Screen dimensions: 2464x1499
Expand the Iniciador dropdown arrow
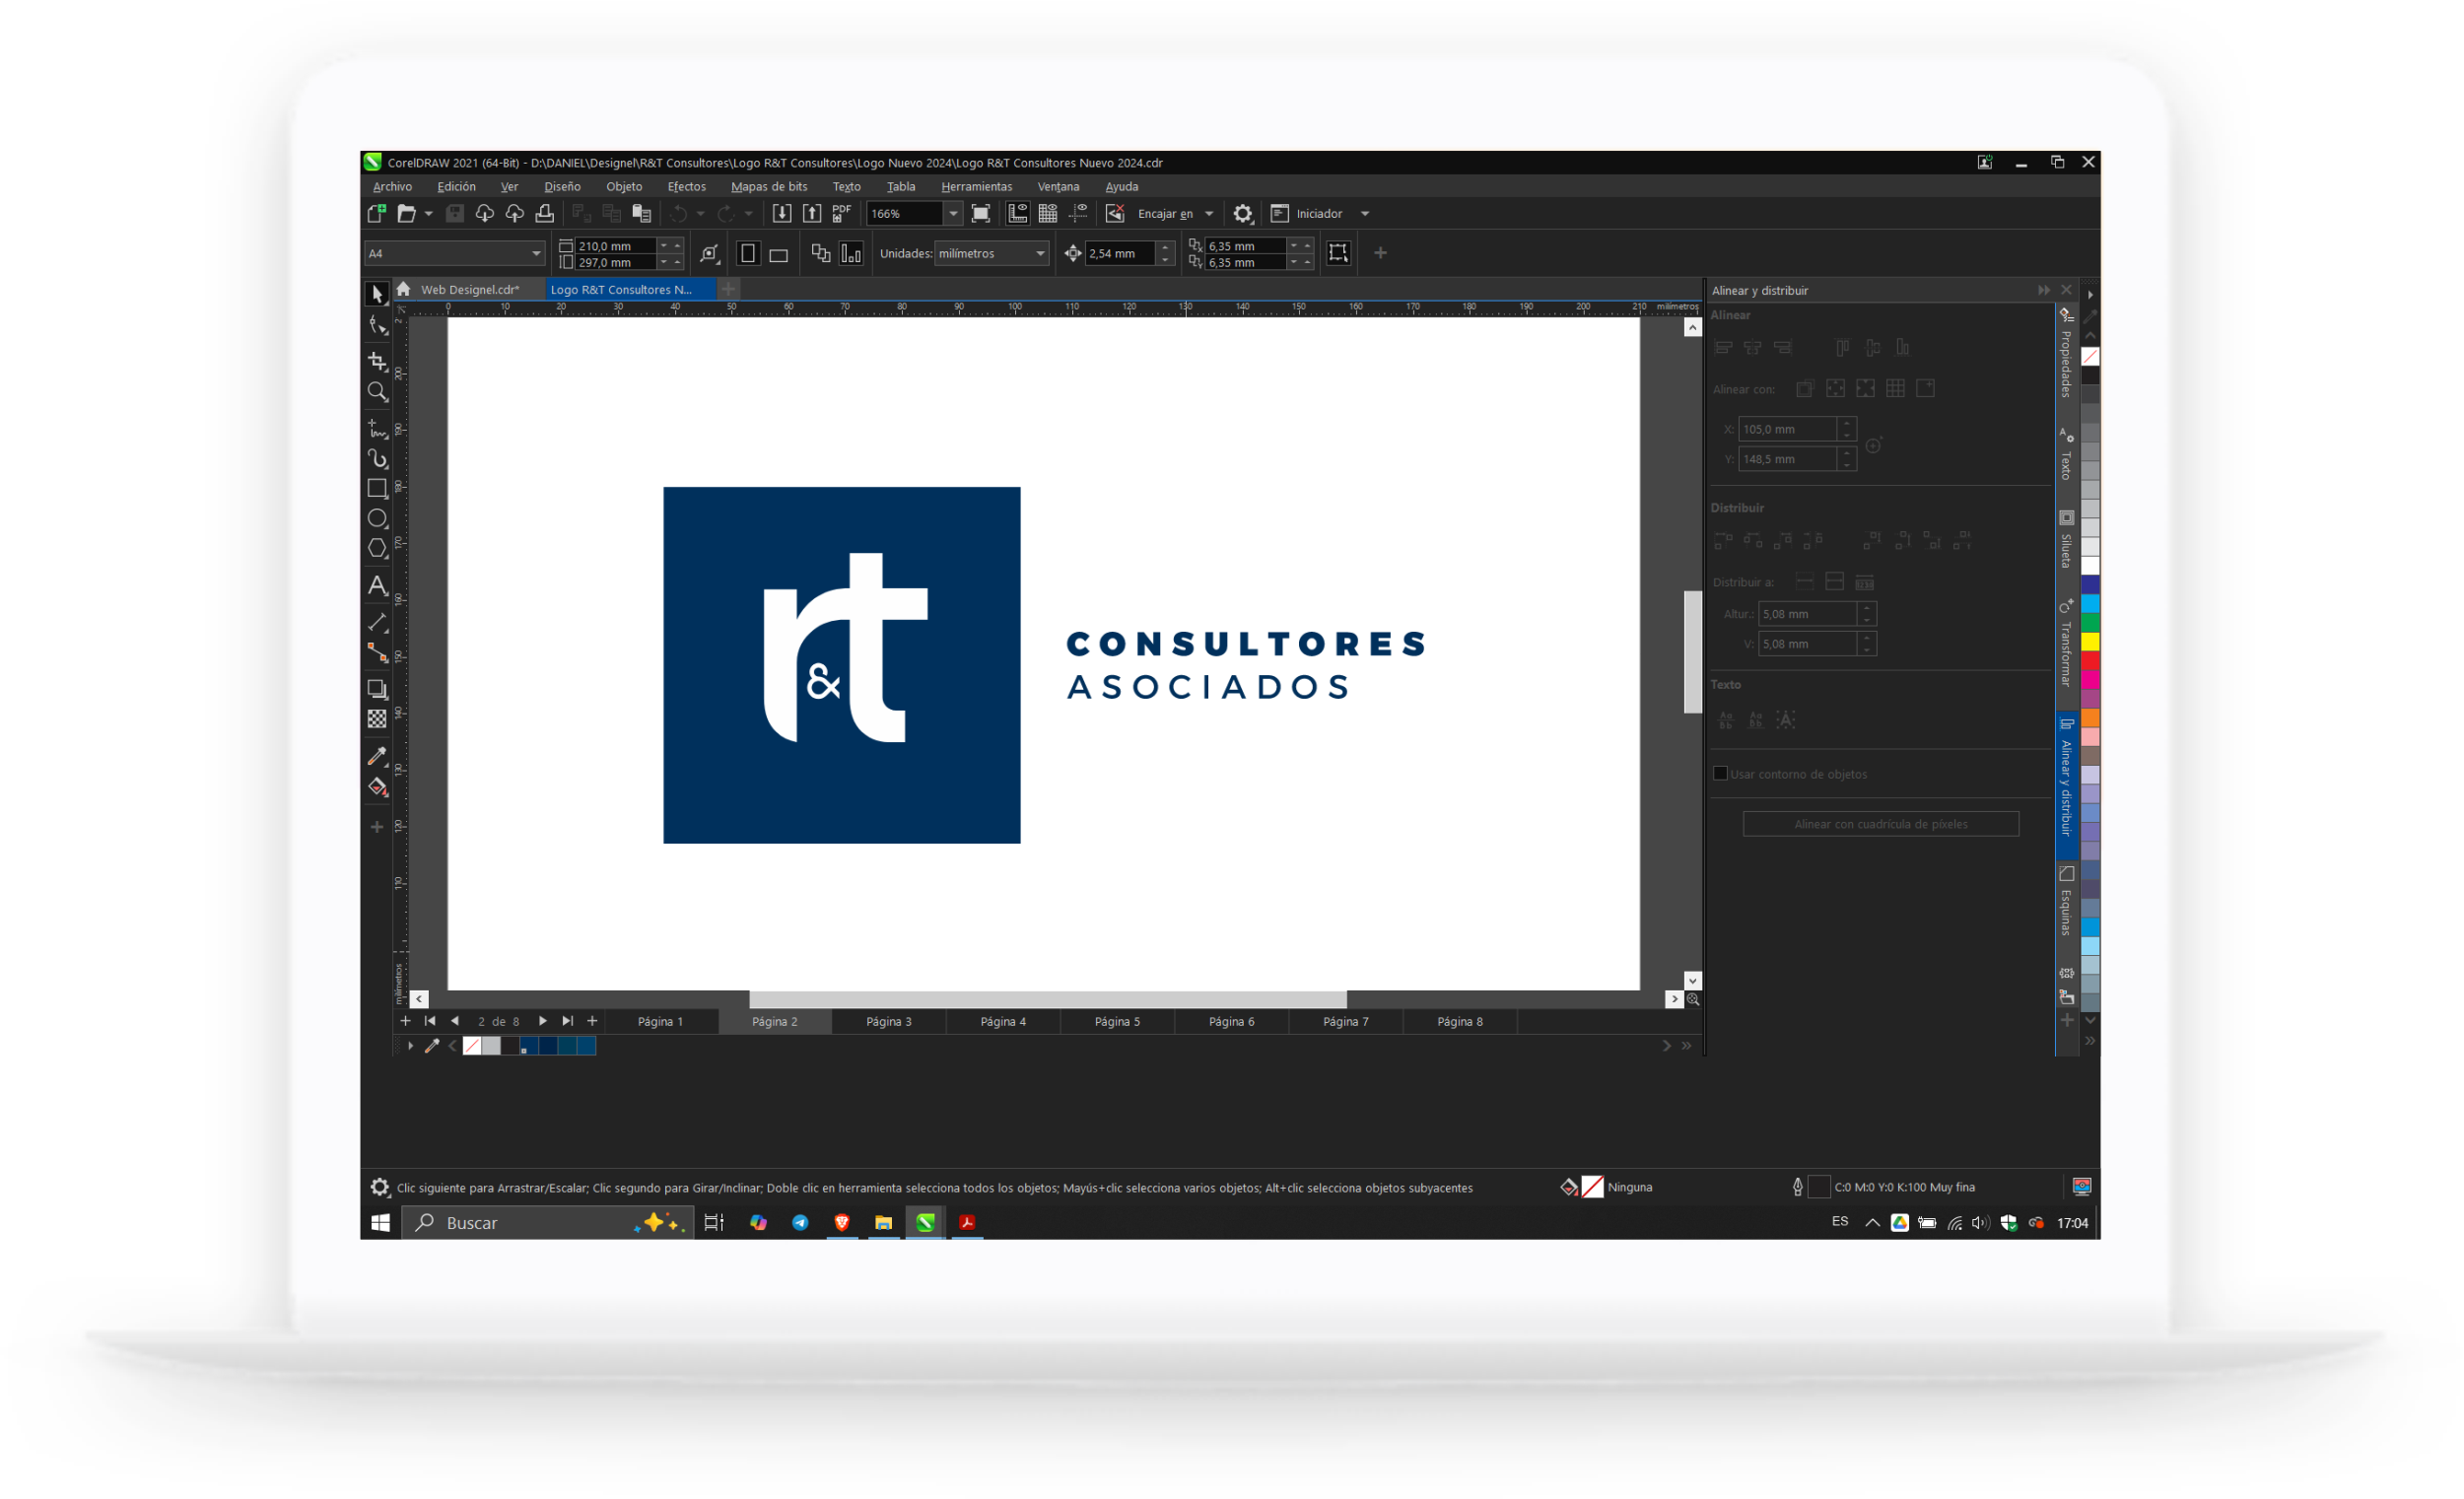coord(1365,213)
